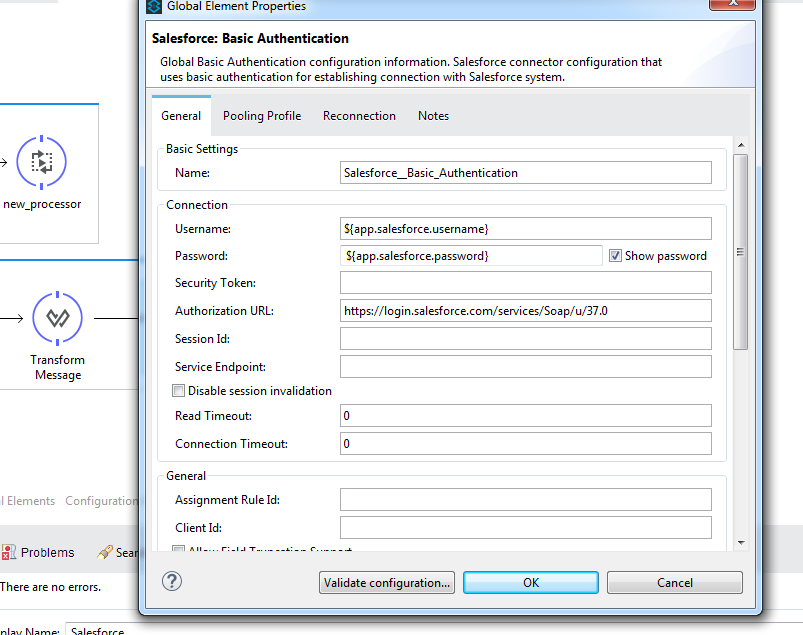The image size is (803, 635).
Task: Click the Service Endpoint field
Action: [x=525, y=367]
